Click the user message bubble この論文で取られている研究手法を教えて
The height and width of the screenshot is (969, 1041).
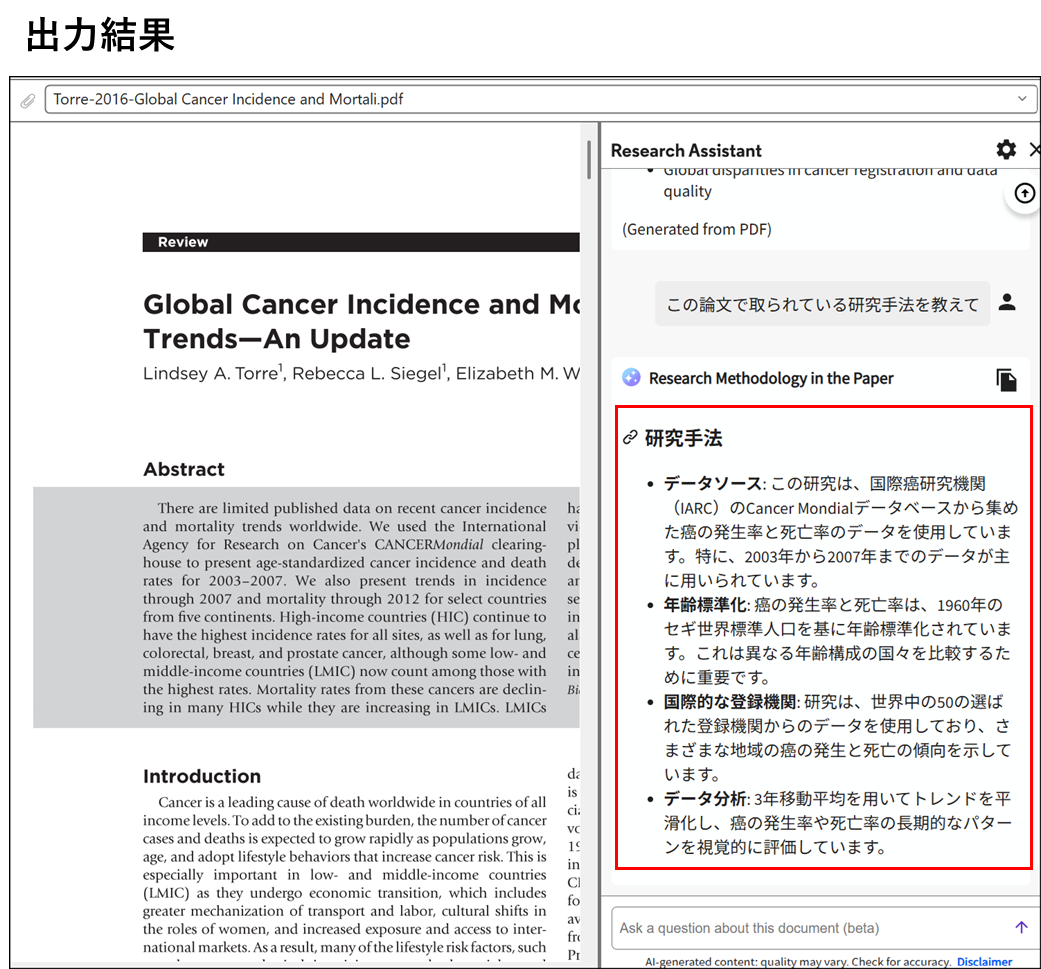pyautogui.click(x=822, y=304)
